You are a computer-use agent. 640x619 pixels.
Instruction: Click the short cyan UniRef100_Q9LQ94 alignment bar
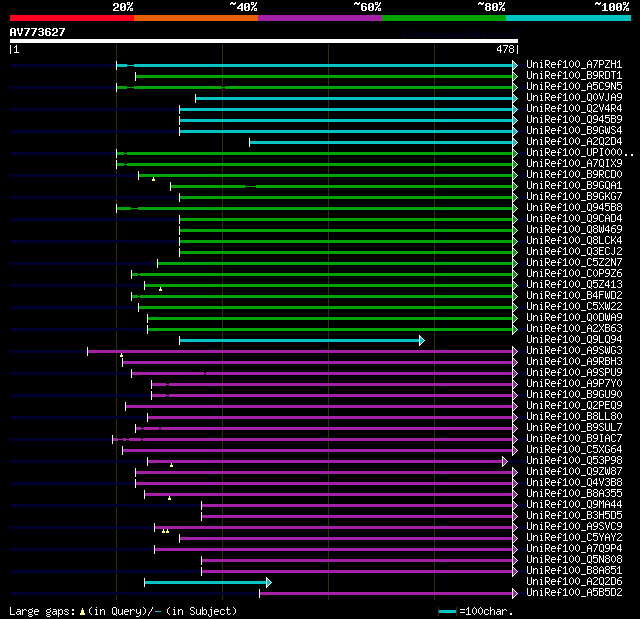pyautogui.click(x=302, y=340)
